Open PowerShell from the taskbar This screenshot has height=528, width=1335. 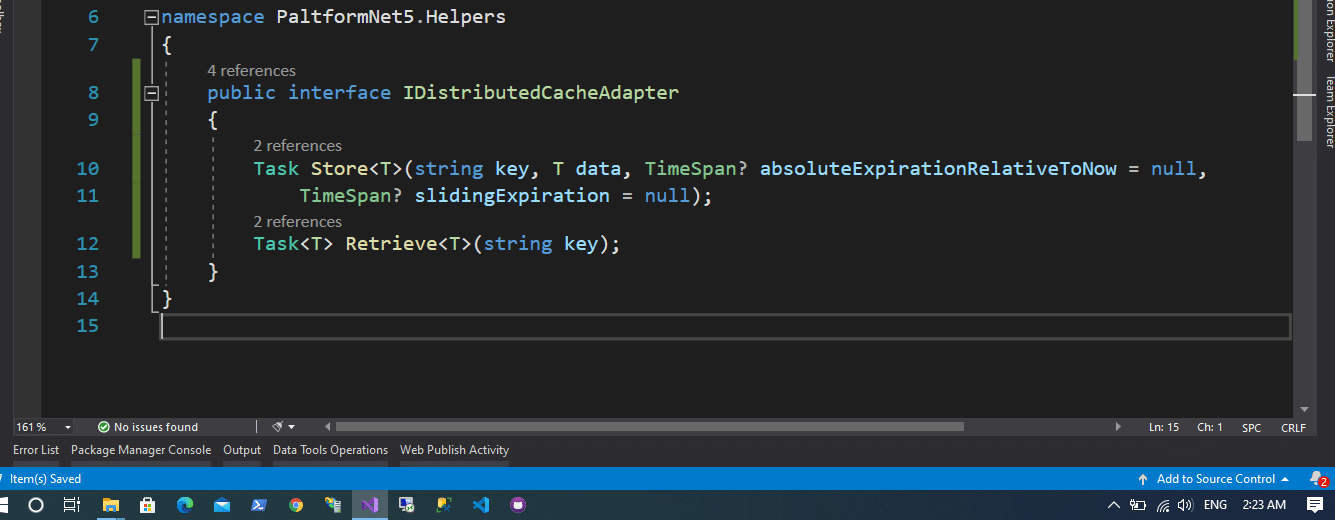pyautogui.click(x=258, y=505)
